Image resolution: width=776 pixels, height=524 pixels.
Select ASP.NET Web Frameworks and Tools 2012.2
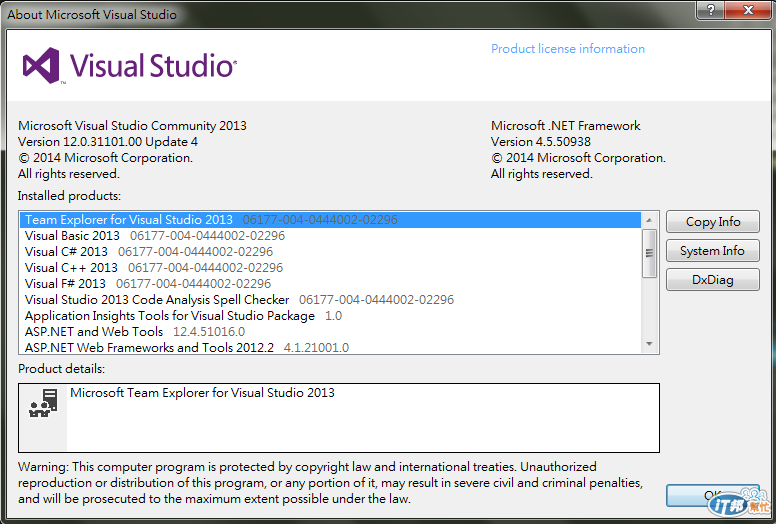pos(331,347)
